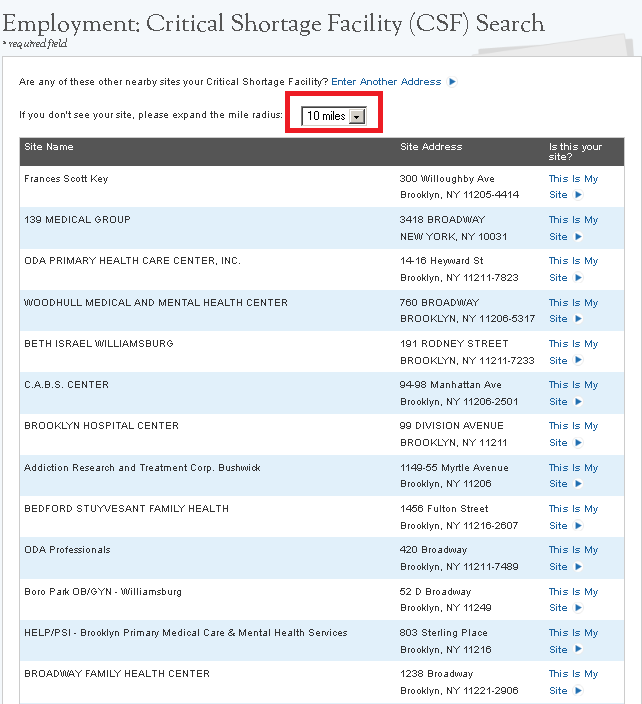Click arrow icon in BEDFORD STUYVESANT row

[578, 525]
